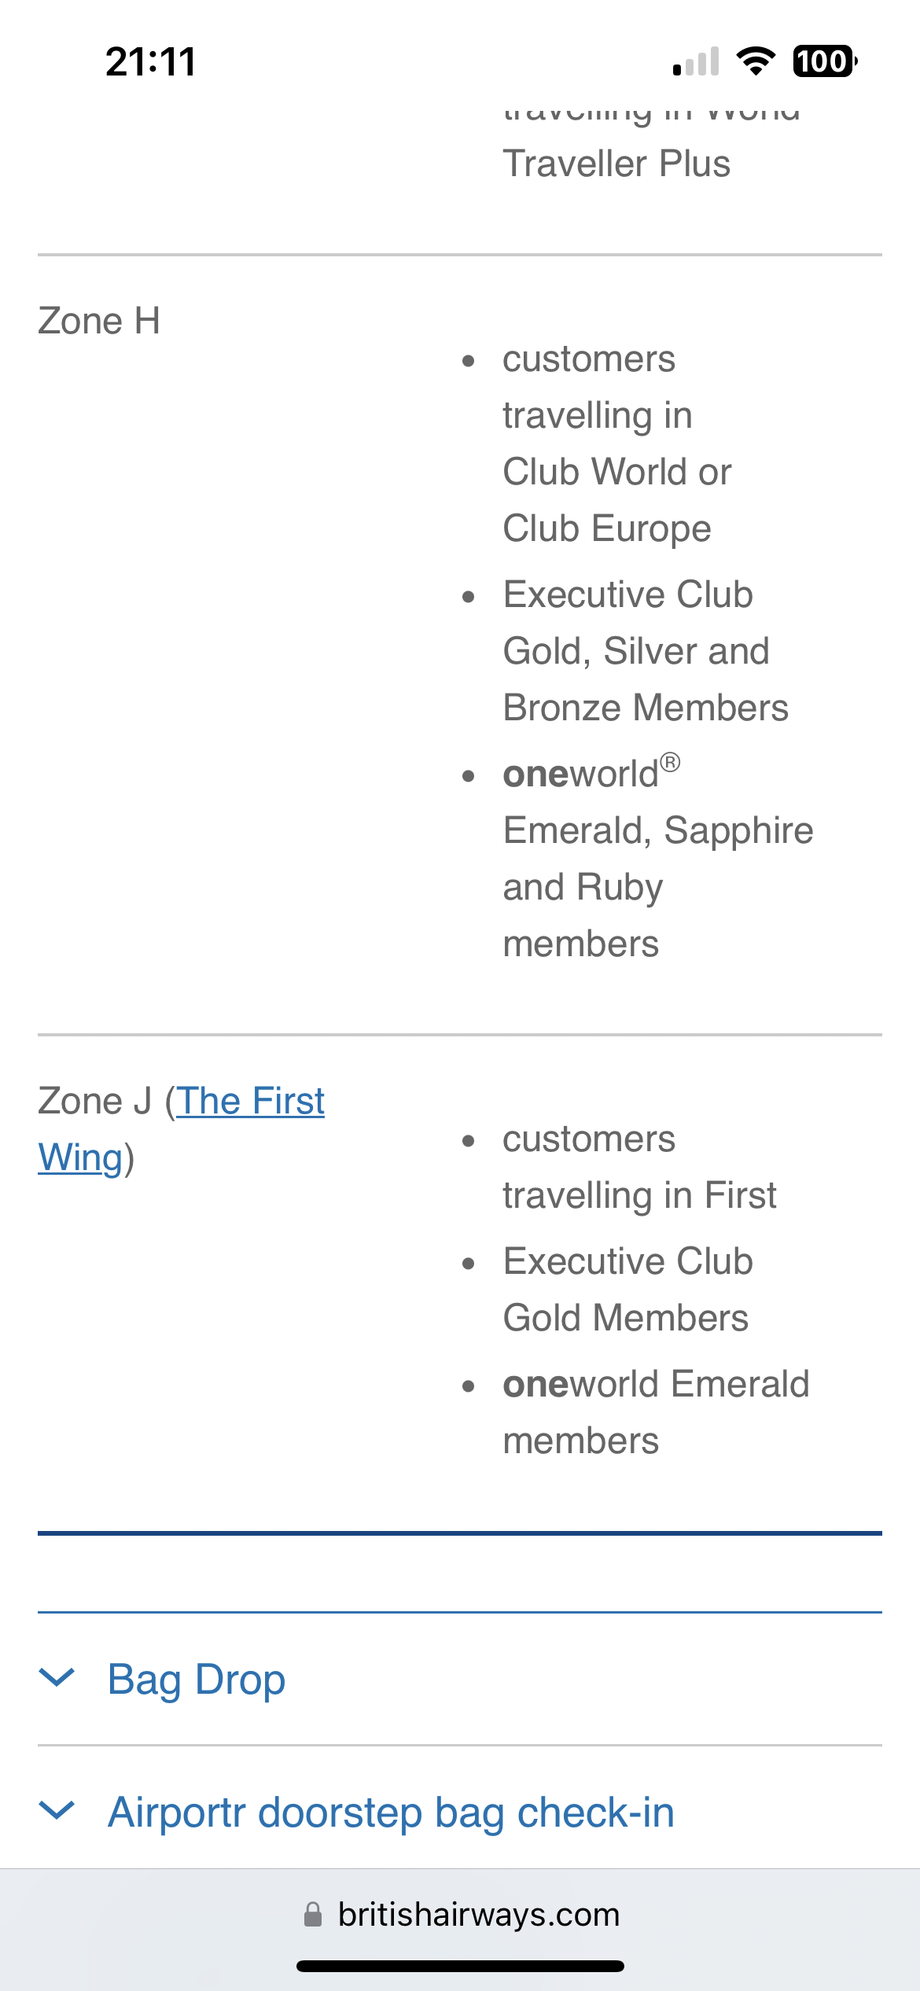
Task: Tap the Executive Club Gold Members bullet text
Action: [x=627, y=1288]
